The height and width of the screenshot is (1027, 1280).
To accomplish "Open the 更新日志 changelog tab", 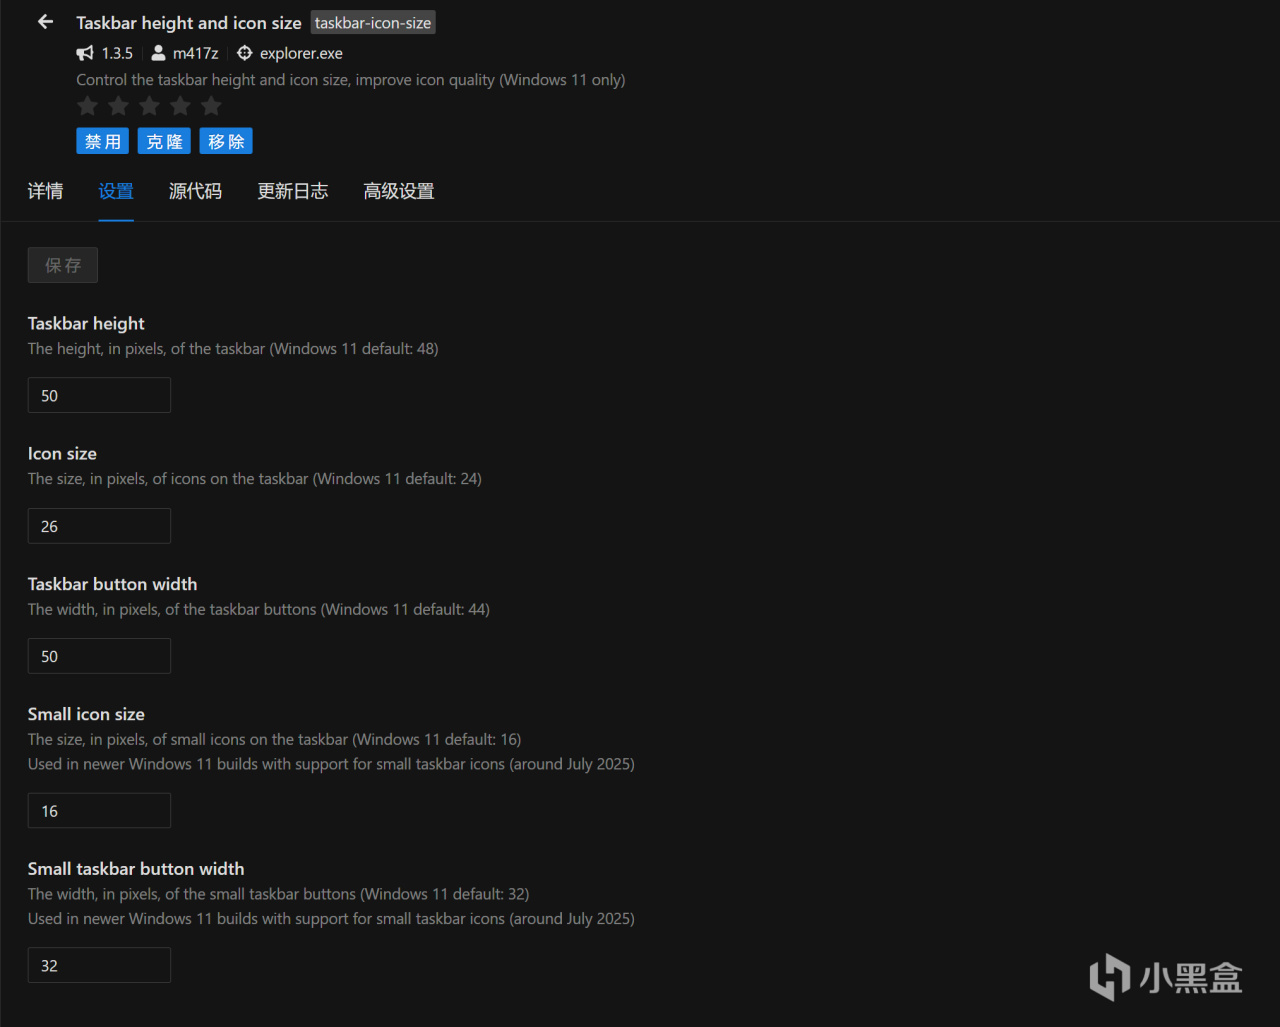I will [x=292, y=191].
